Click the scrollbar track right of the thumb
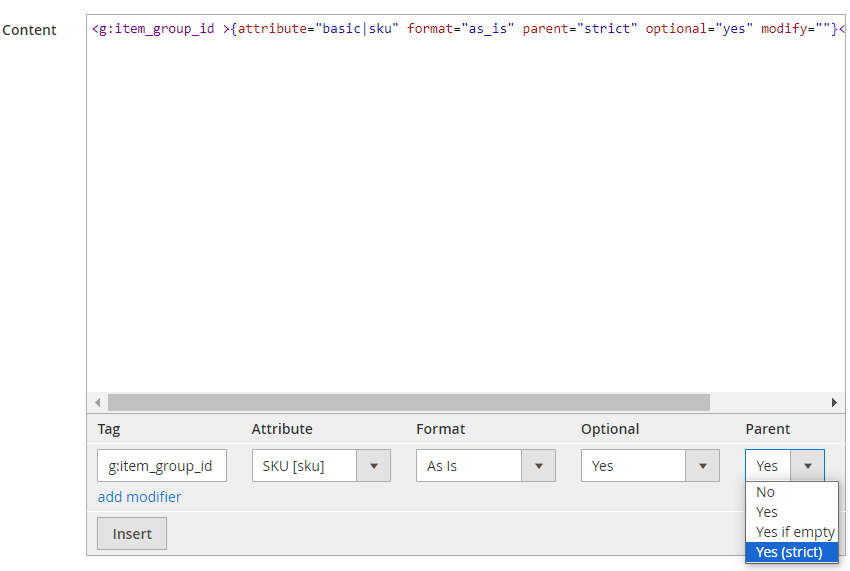The width and height of the screenshot is (850, 571). 768,402
